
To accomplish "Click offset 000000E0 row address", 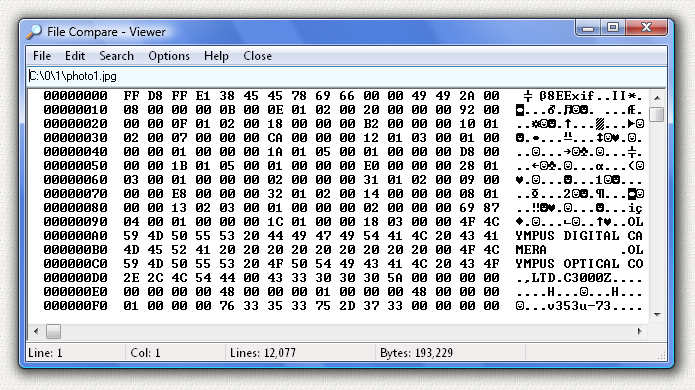I will coord(75,292).
